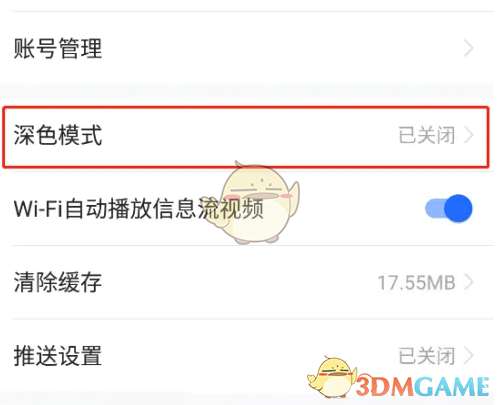The image size is (500, 405).
Task: Tap the 已关闭 status of 深色模式
Action: point(427,136)
